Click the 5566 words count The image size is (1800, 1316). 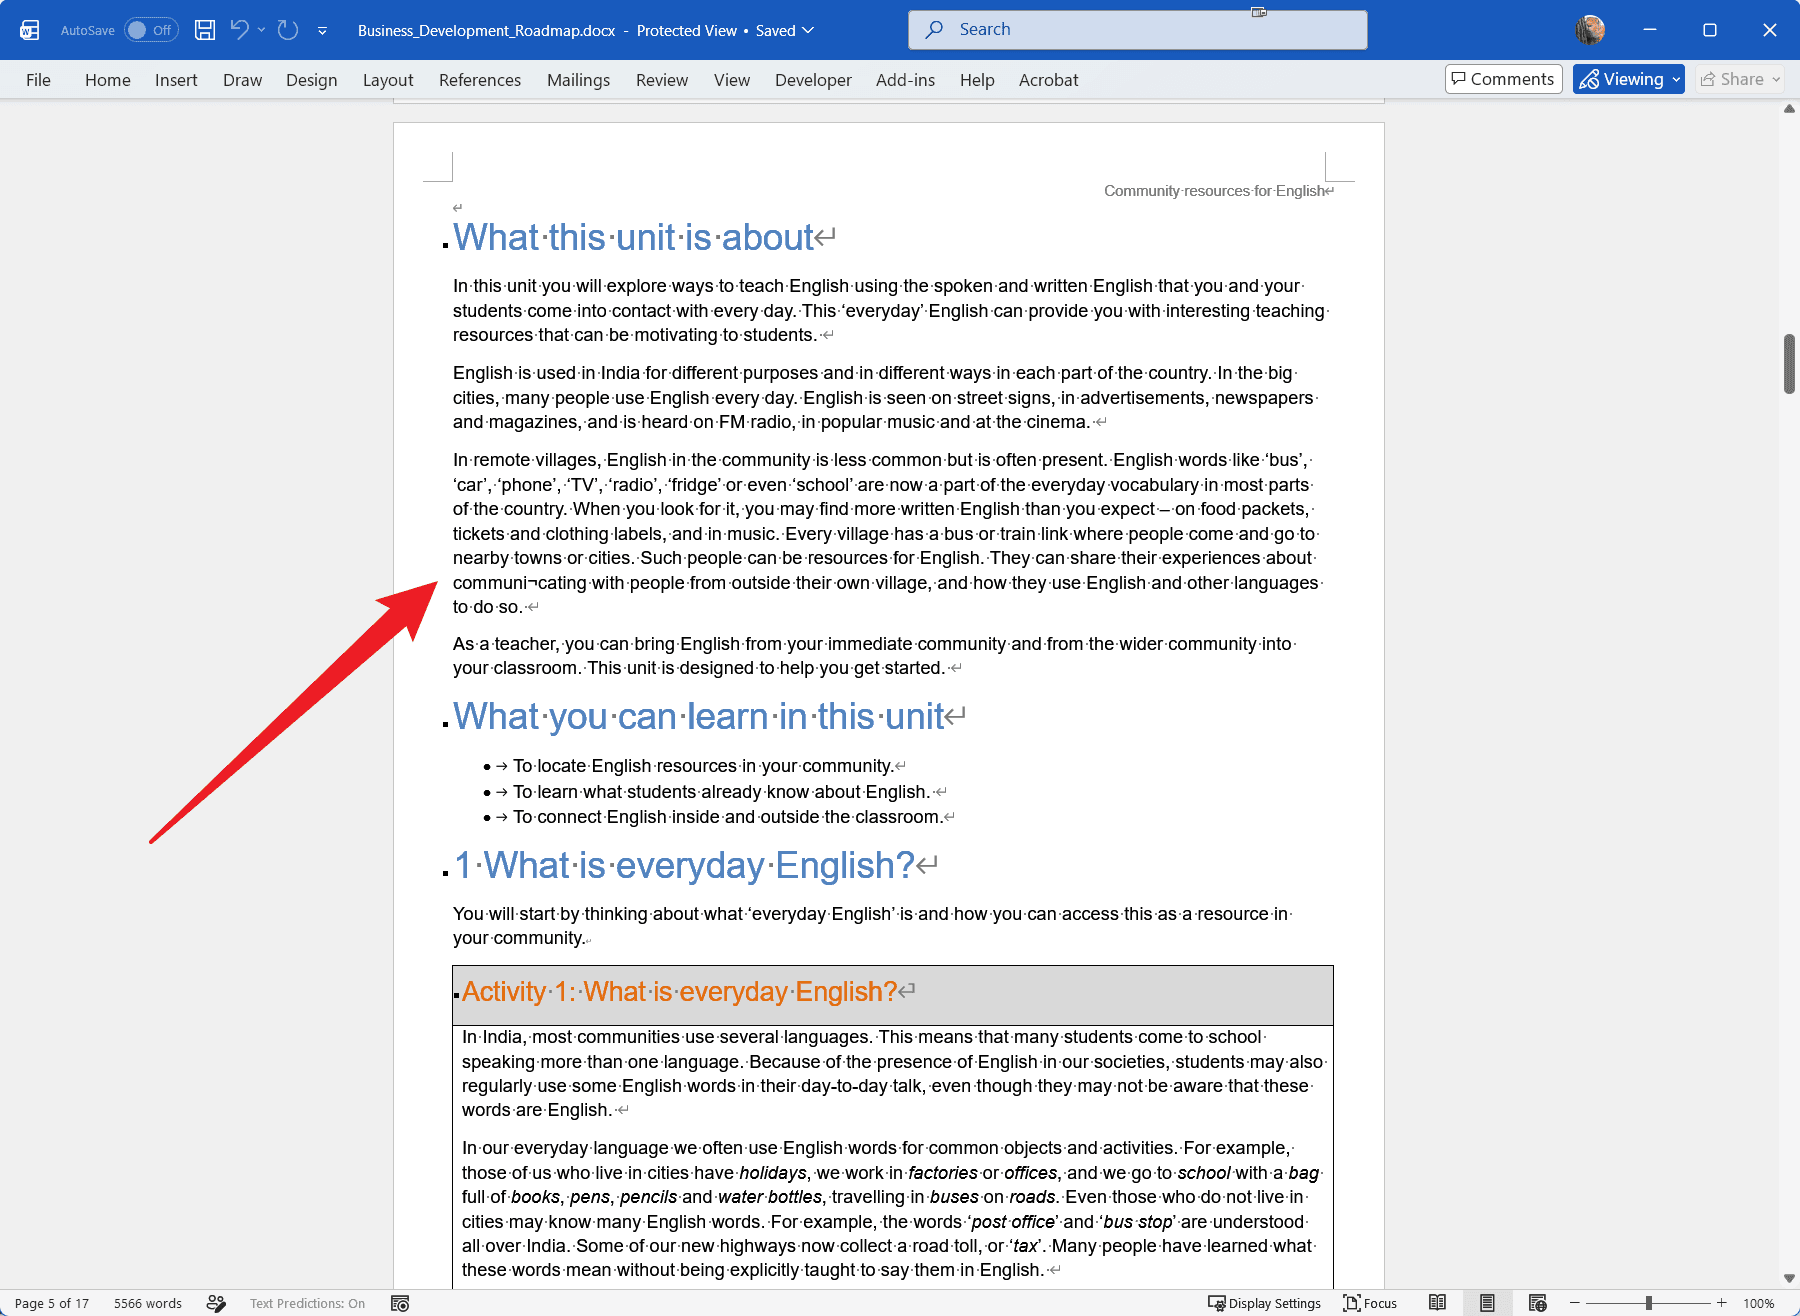[148, 1303]
